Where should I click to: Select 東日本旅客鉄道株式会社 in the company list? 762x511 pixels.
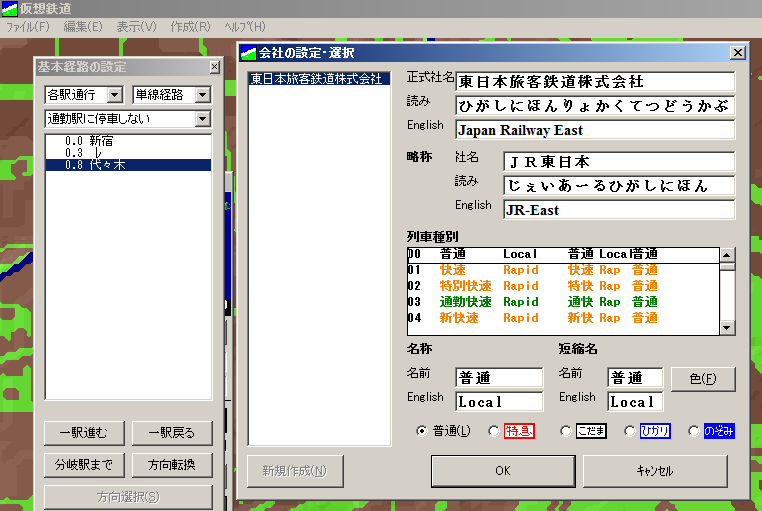(x=319, y=79)
